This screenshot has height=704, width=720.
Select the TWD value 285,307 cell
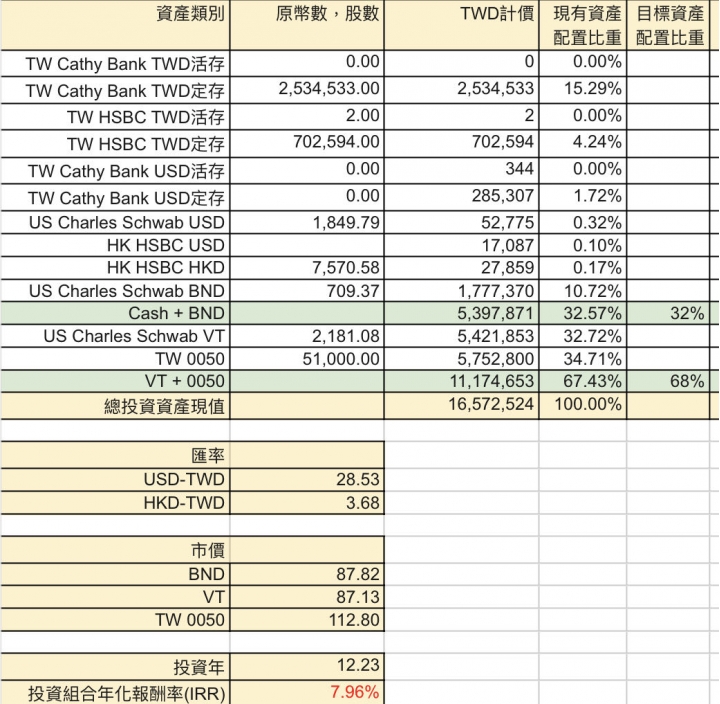[461, 197]
